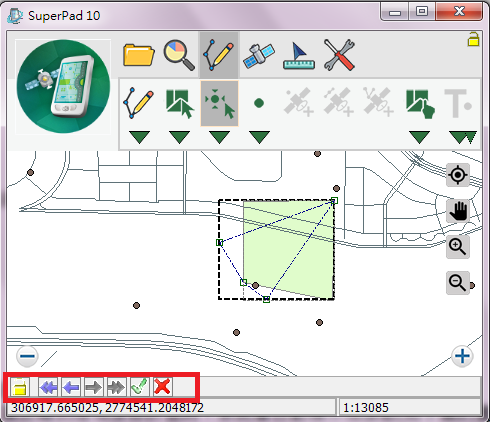Expand dropdown arrow under vertex edit tool
The width and height of the screenshot is (490, 422).
pos(219,137)
